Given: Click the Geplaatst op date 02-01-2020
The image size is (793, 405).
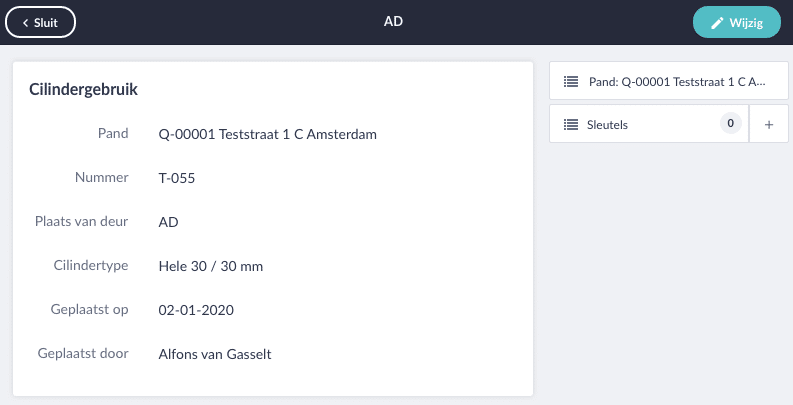Looking at the screenshot, I should pos(196,310).
